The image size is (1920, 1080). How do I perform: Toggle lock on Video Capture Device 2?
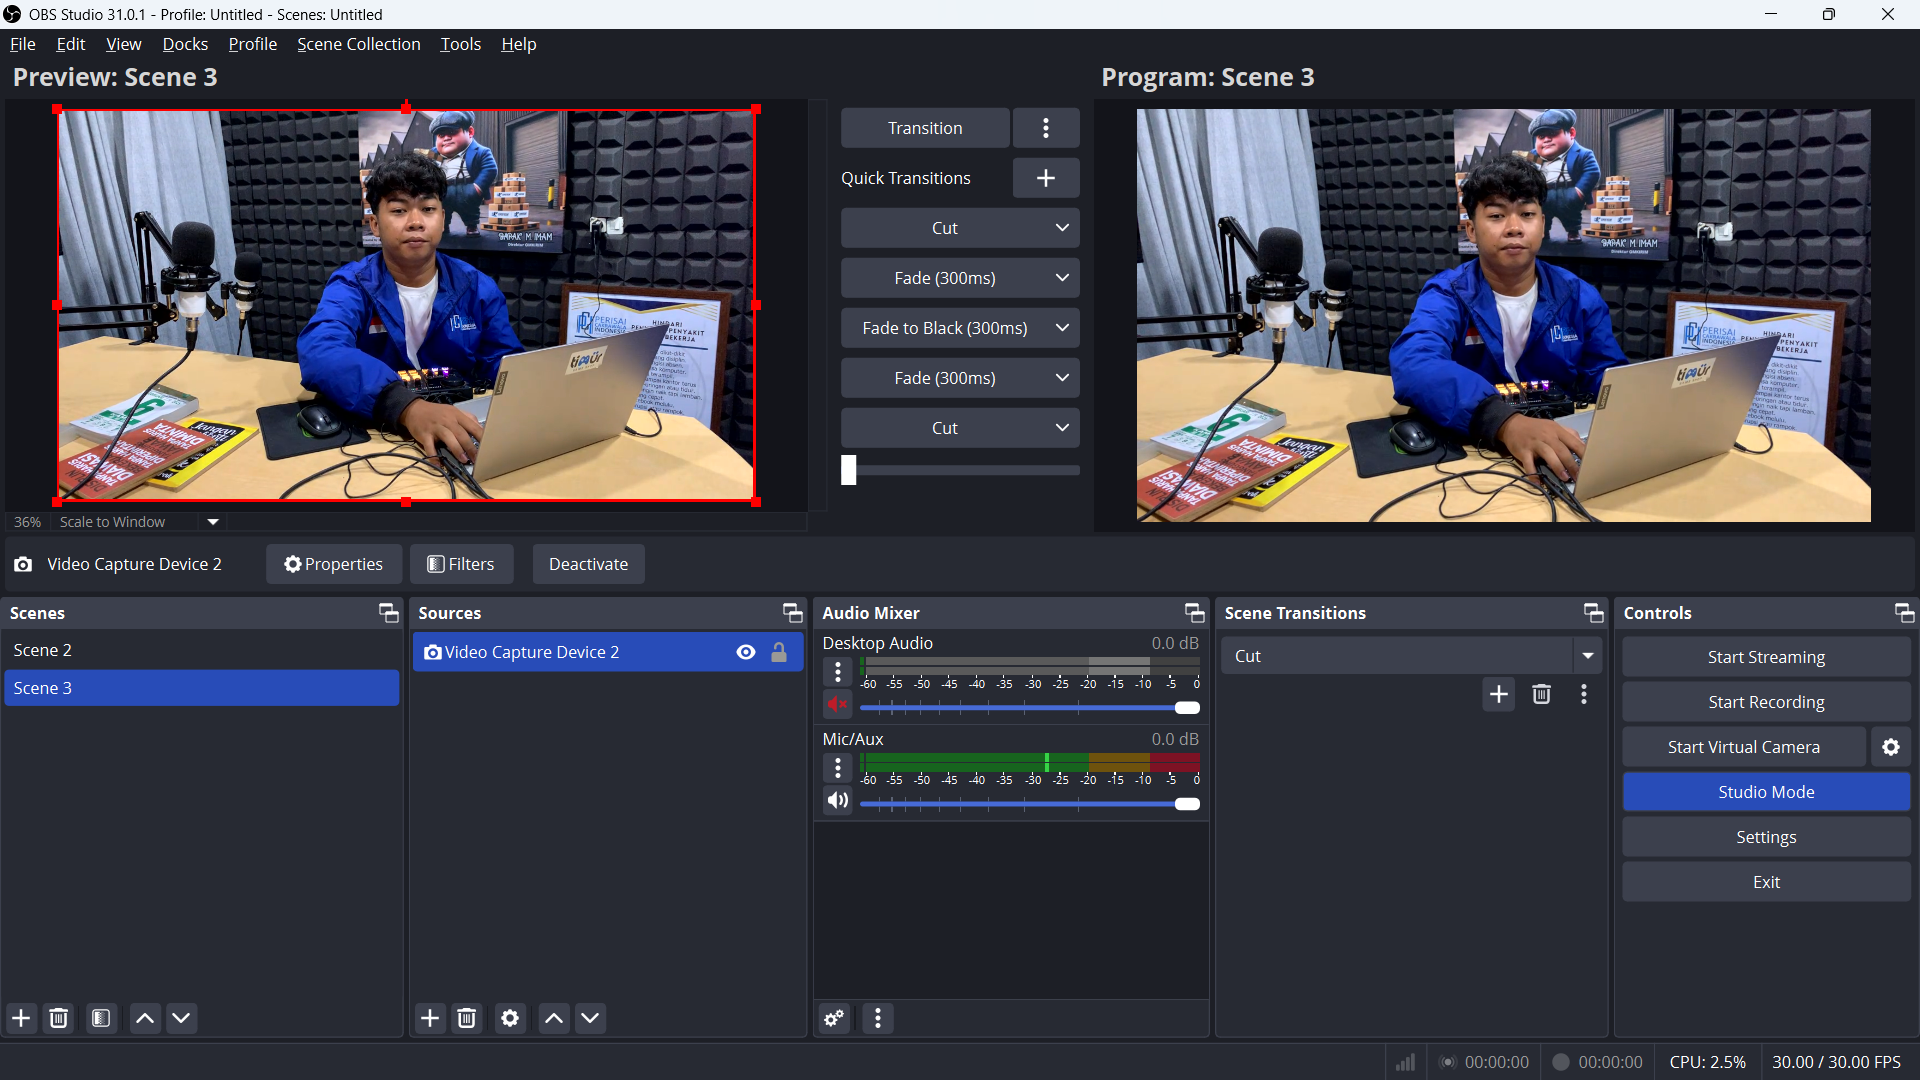(779, 652)
